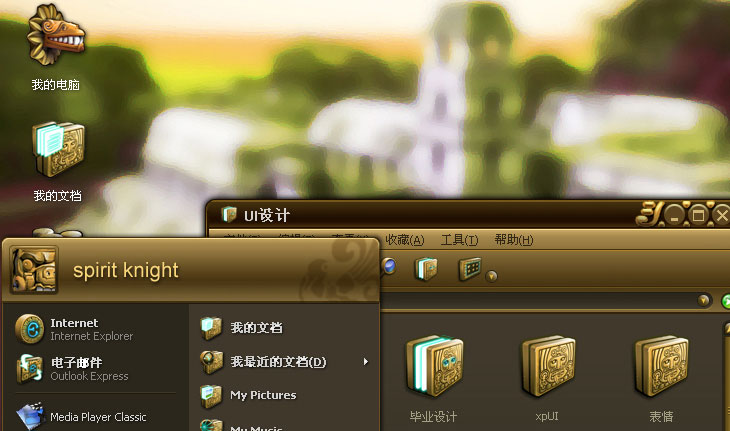Screen dimensions: 730x431
Task: Open the 工具(T) menu
Action: point(460,240)
